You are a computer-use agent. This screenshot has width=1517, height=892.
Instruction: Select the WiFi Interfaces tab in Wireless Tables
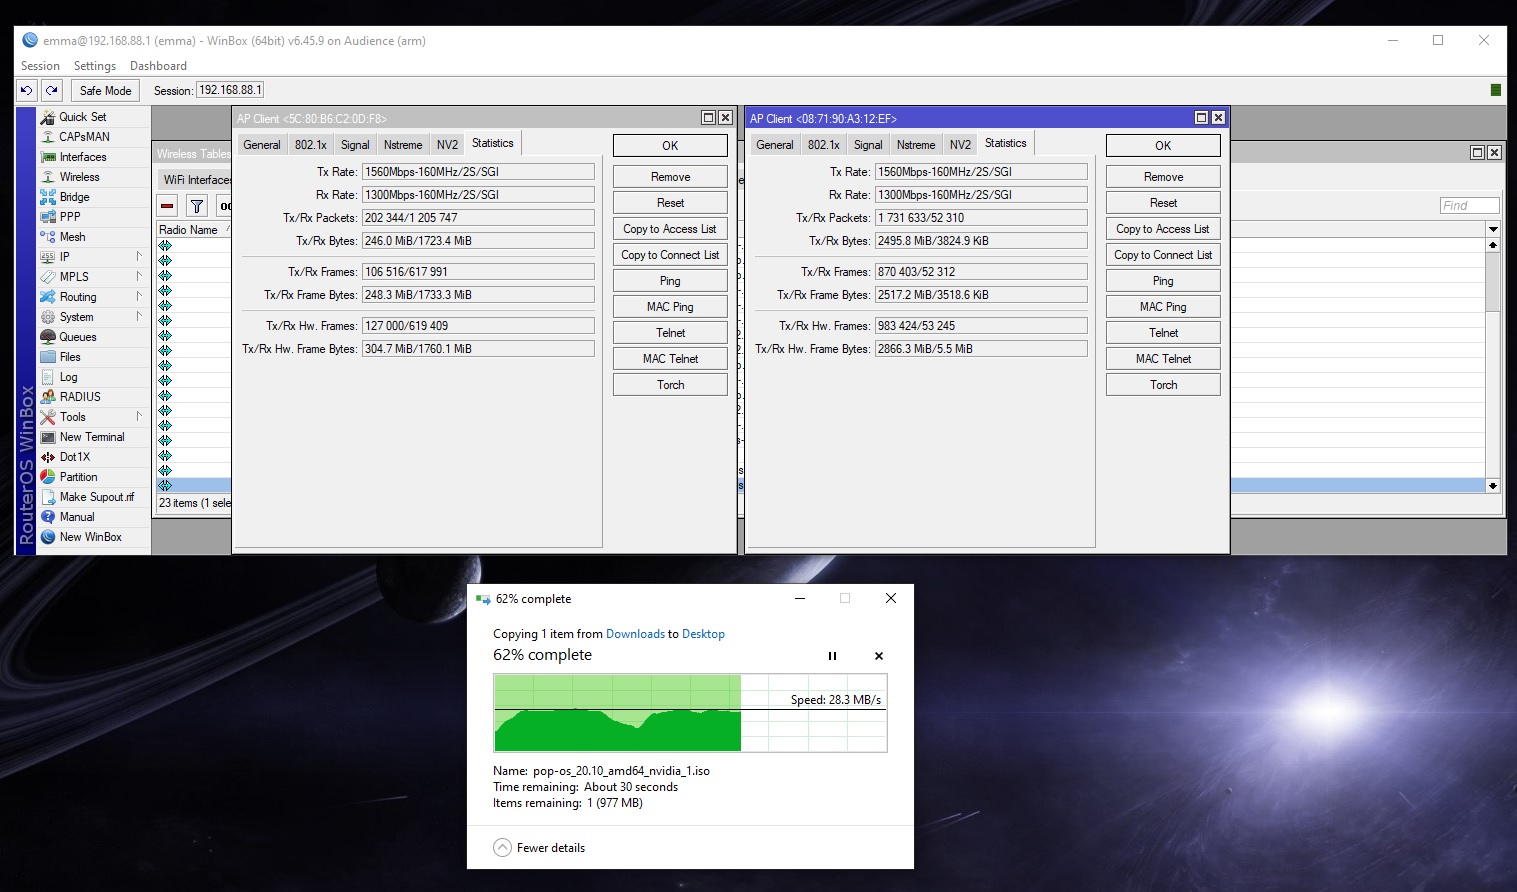[196, 180]
